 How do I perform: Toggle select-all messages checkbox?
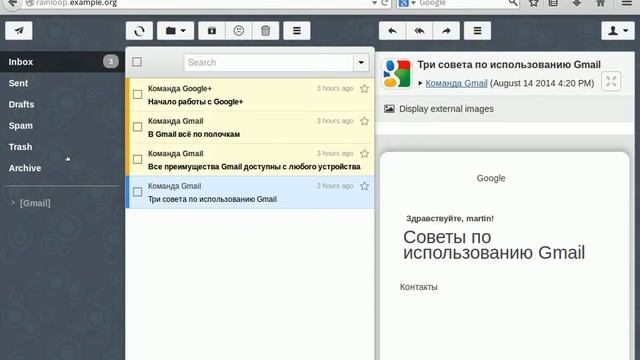coord(137,62)
